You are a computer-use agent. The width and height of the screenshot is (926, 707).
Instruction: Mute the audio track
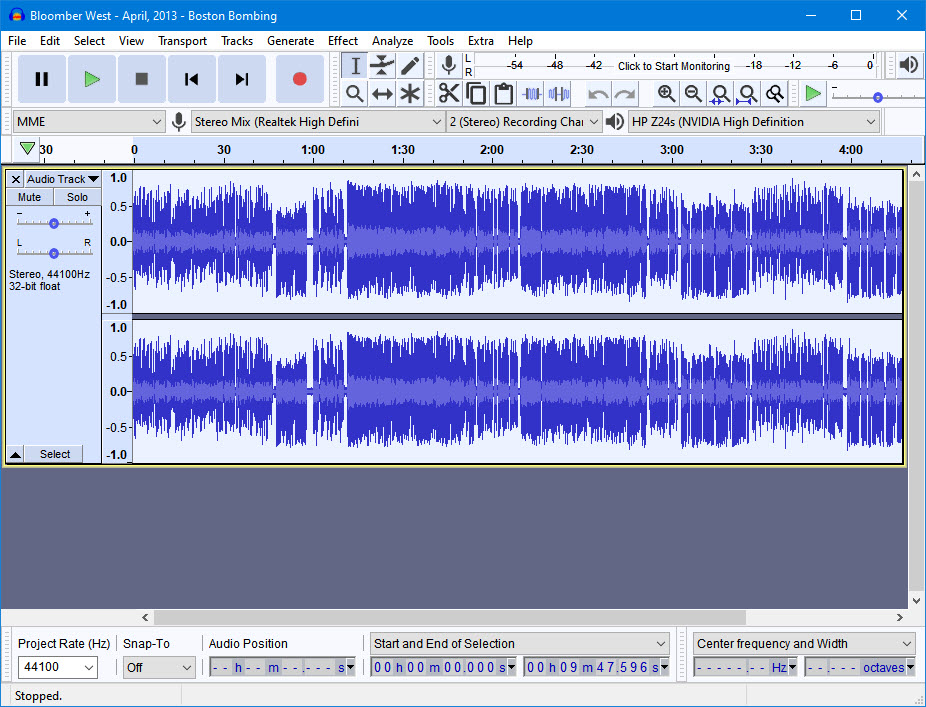tap(30, 197)
